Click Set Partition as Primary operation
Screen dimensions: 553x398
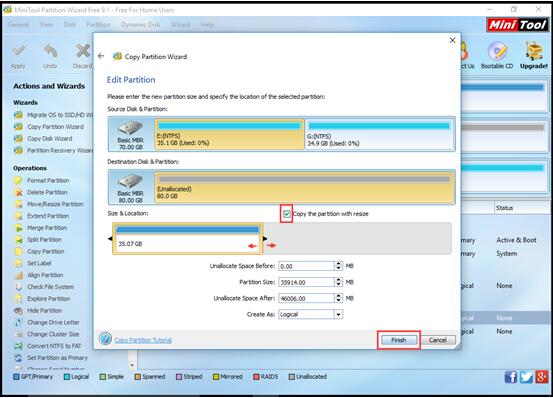[x=57, y=358]
